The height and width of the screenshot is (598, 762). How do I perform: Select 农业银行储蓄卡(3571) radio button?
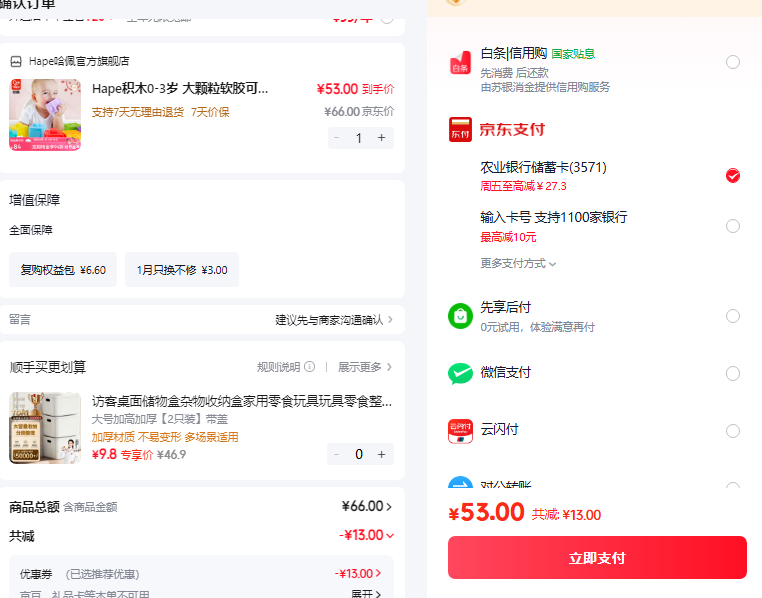tap(733, 175)
